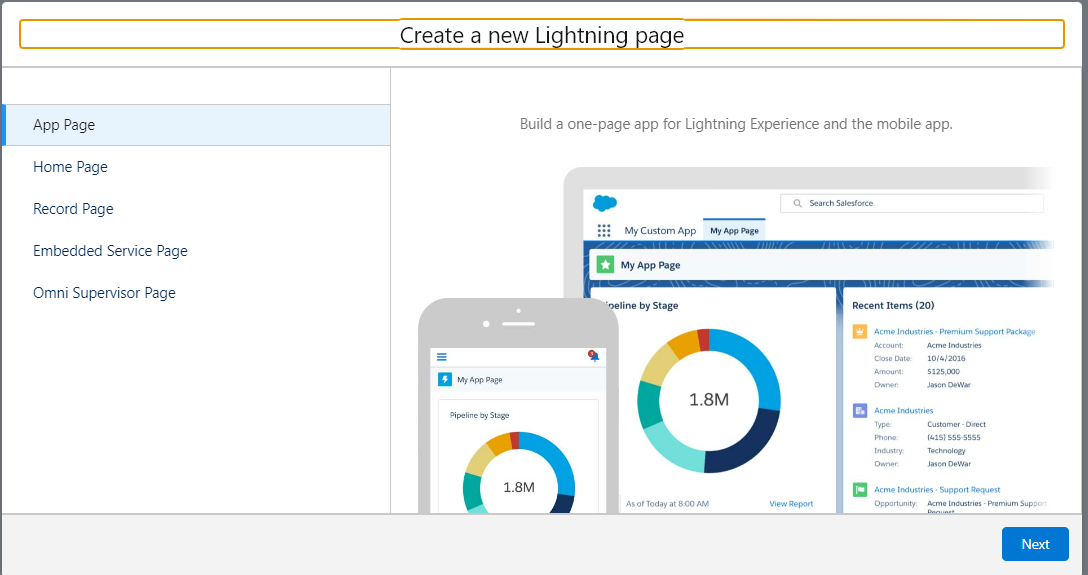This screenshot has width=1088, height=575.
Task: Click the orange crown opportunity icon
Action: click(860, 332)
